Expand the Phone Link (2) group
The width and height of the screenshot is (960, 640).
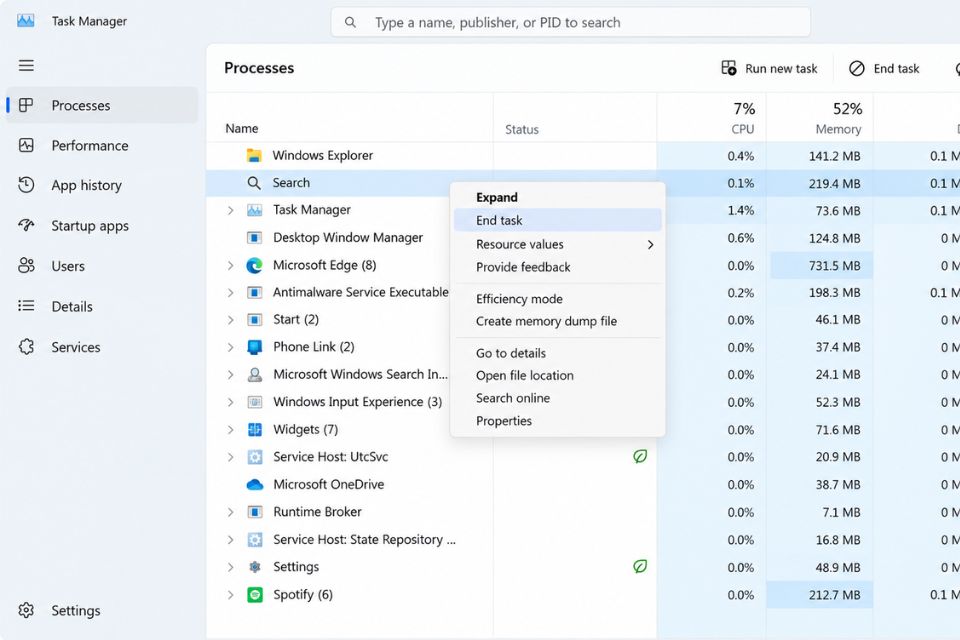click(x=230, y=347)
